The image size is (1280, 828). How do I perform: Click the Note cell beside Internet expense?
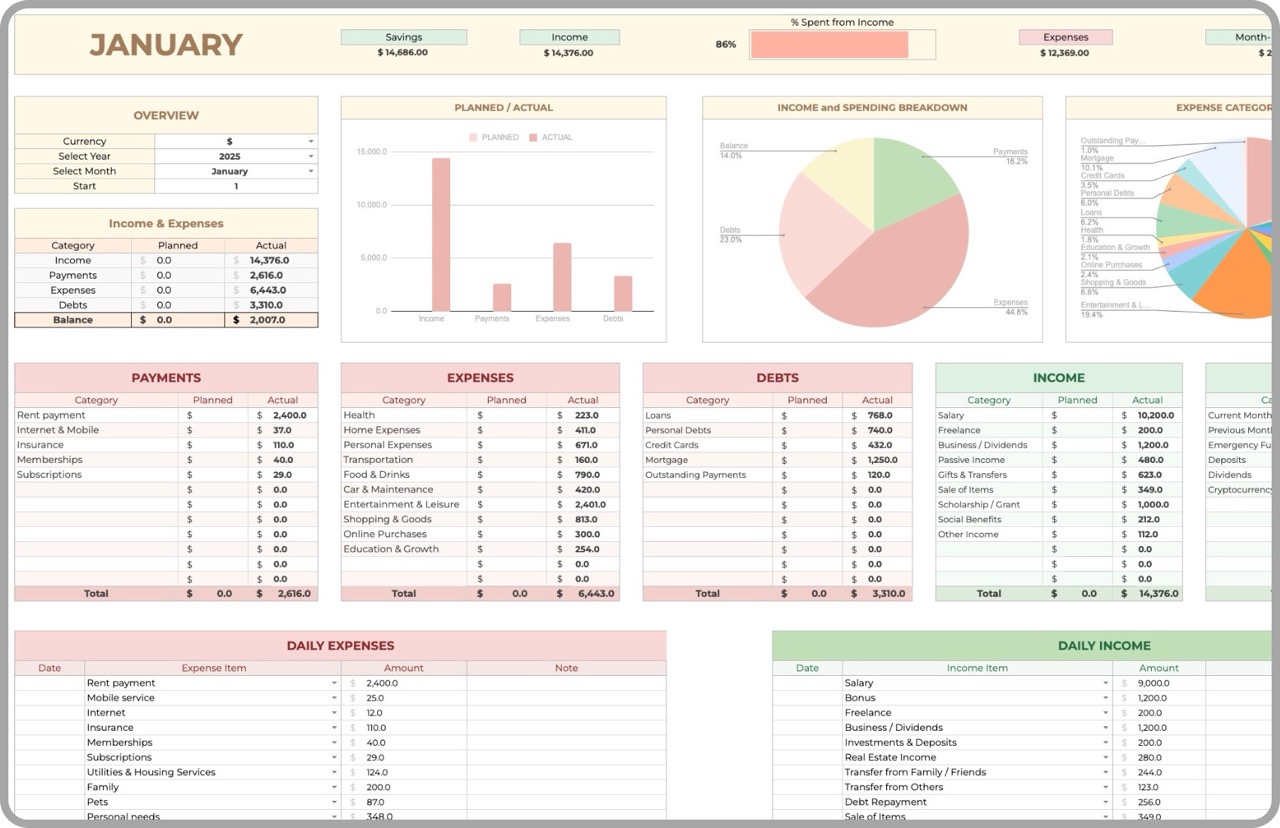point(566,712)
